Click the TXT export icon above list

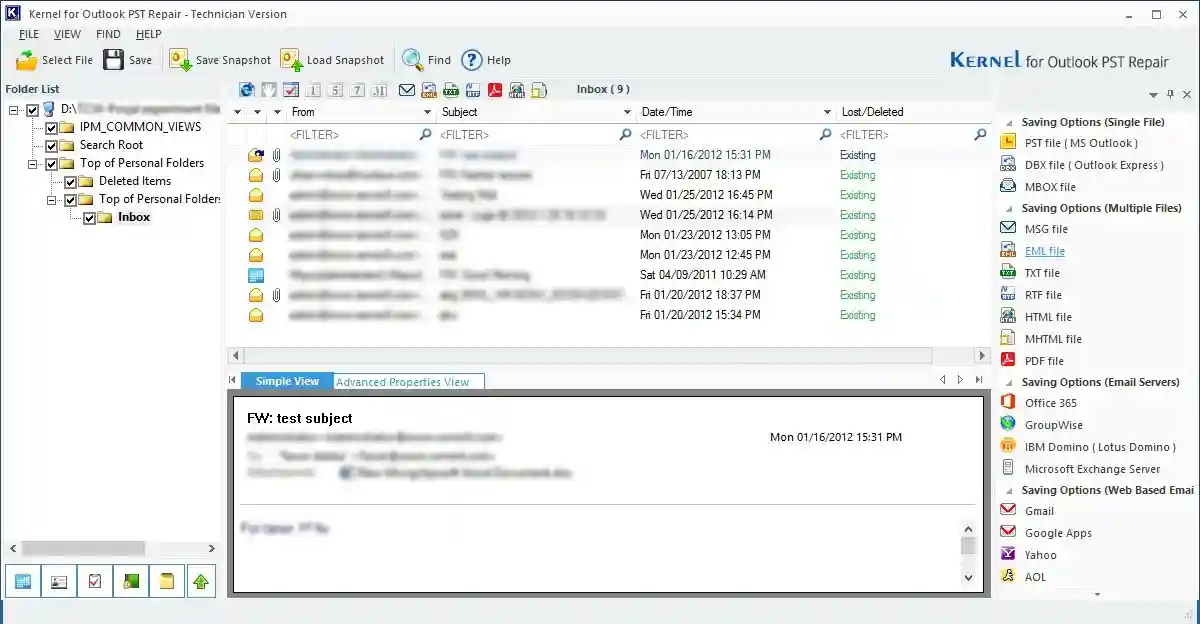451,90
